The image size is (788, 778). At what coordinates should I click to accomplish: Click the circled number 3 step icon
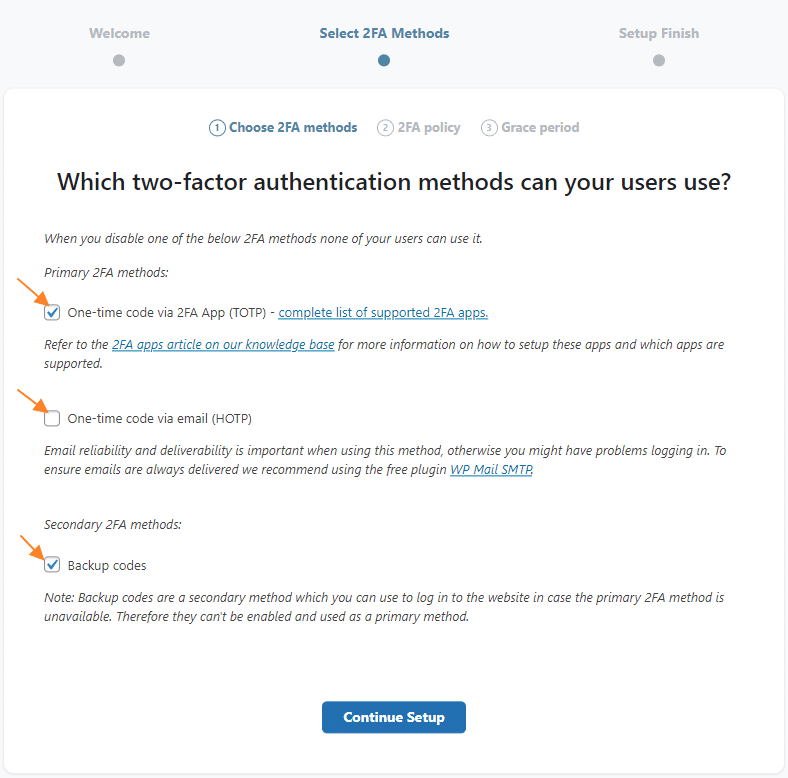point(489,128)
